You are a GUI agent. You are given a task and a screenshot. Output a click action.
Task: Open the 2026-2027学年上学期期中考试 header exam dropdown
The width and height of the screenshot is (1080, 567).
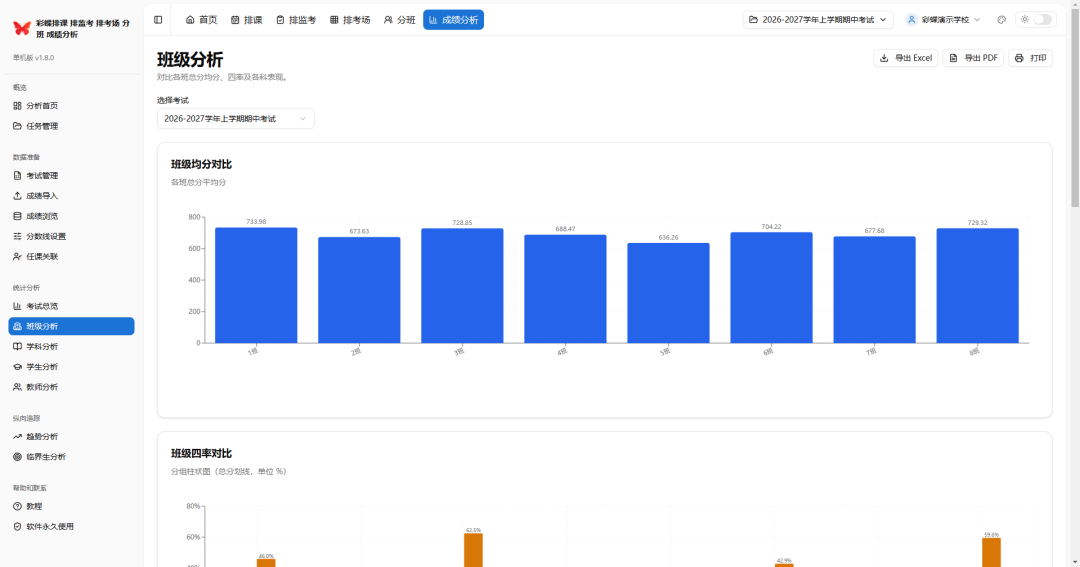(818, 20)
